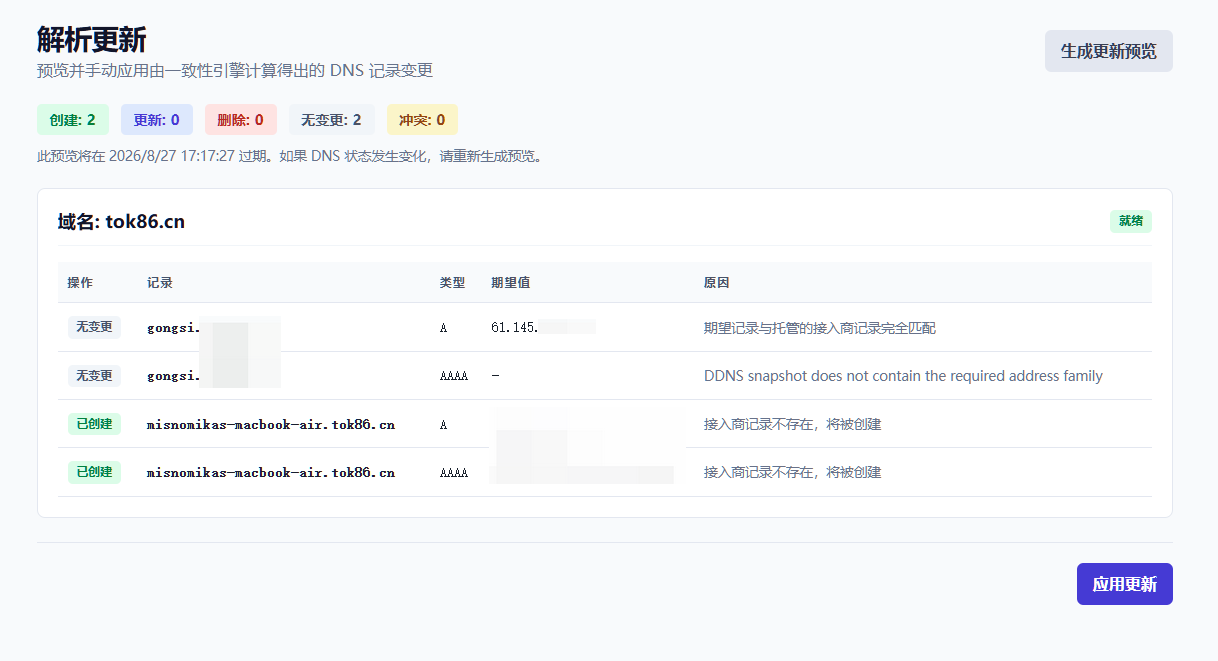This screenshot has height=661, width=1218.
Task: Click the 操作 column header
Action: tap(80, 283)
